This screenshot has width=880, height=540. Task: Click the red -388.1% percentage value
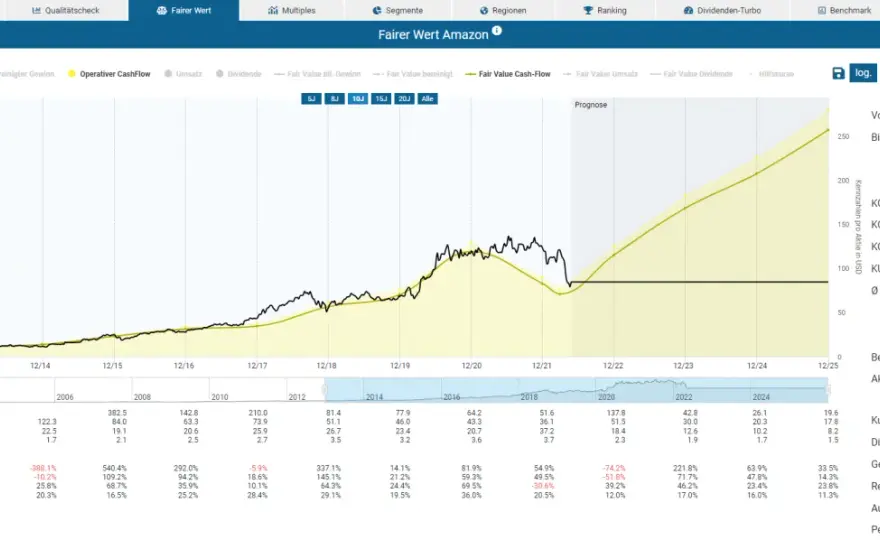pos(43,468)
